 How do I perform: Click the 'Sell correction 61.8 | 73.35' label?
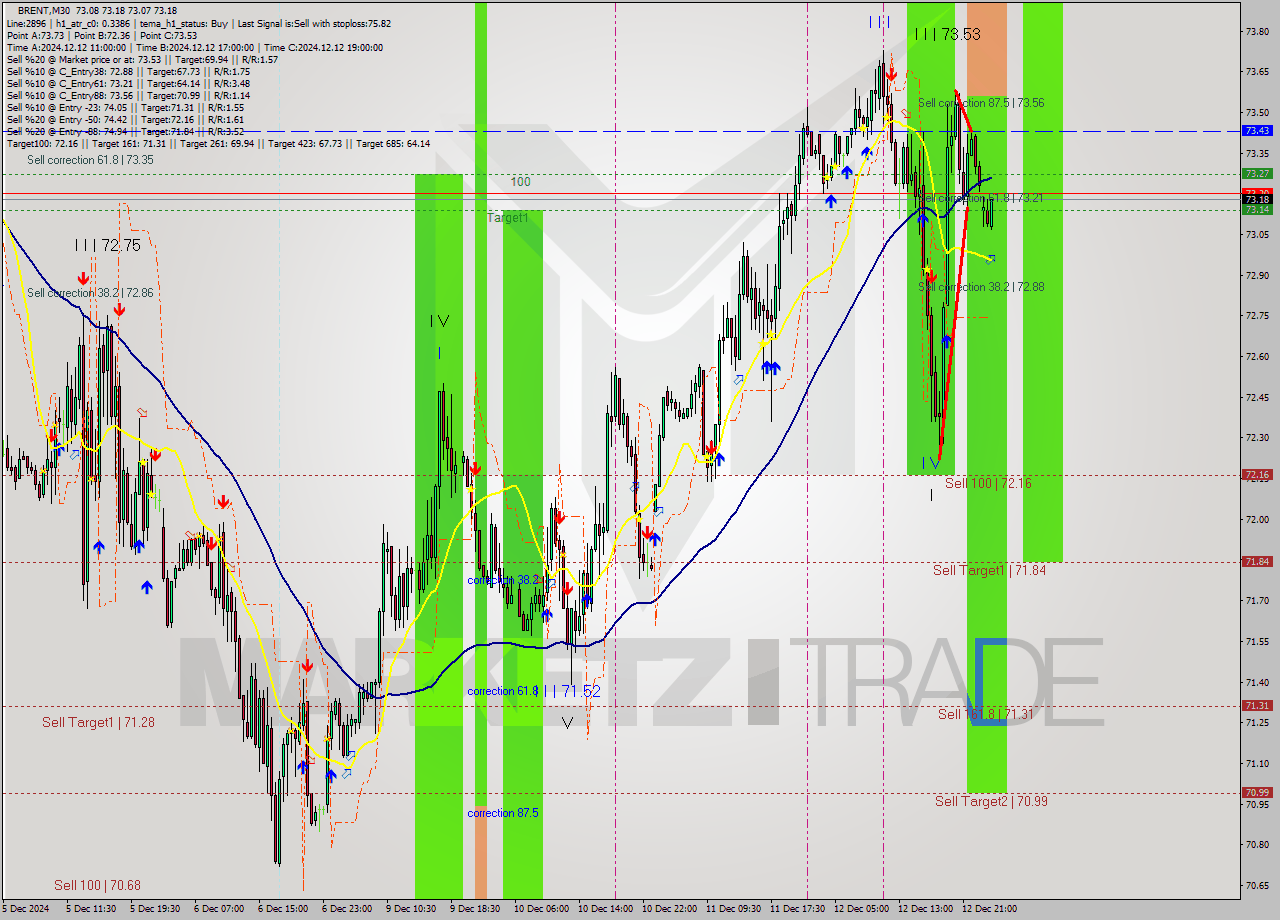(90, 160)
